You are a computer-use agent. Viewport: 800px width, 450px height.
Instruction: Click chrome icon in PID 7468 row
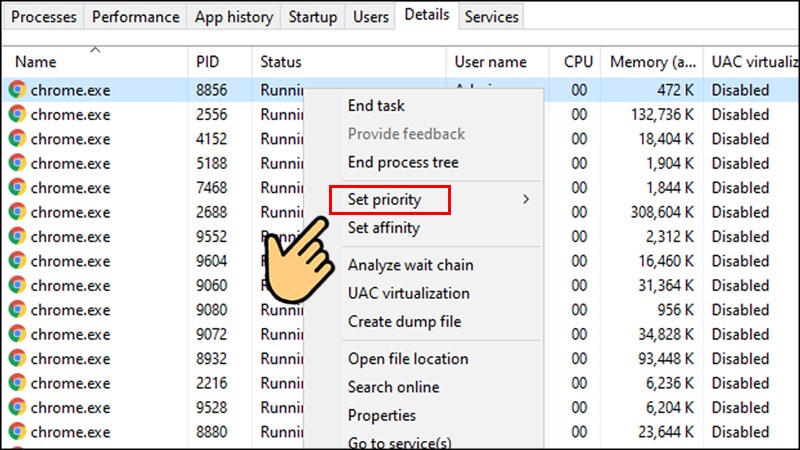(17, 188)
